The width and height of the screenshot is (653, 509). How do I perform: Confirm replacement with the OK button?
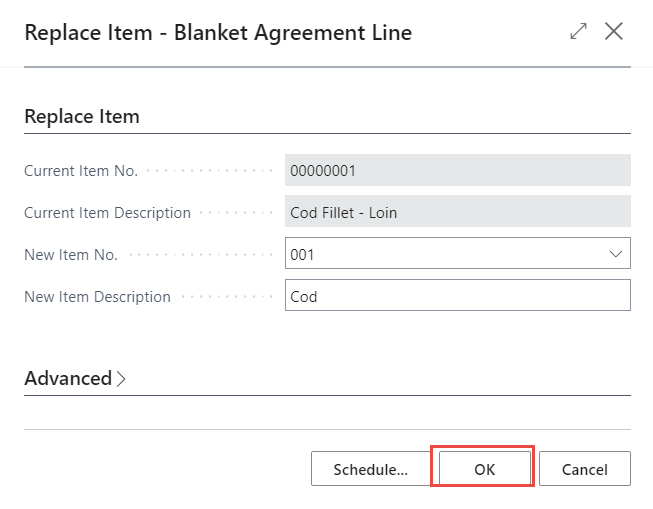click(484, 469)
